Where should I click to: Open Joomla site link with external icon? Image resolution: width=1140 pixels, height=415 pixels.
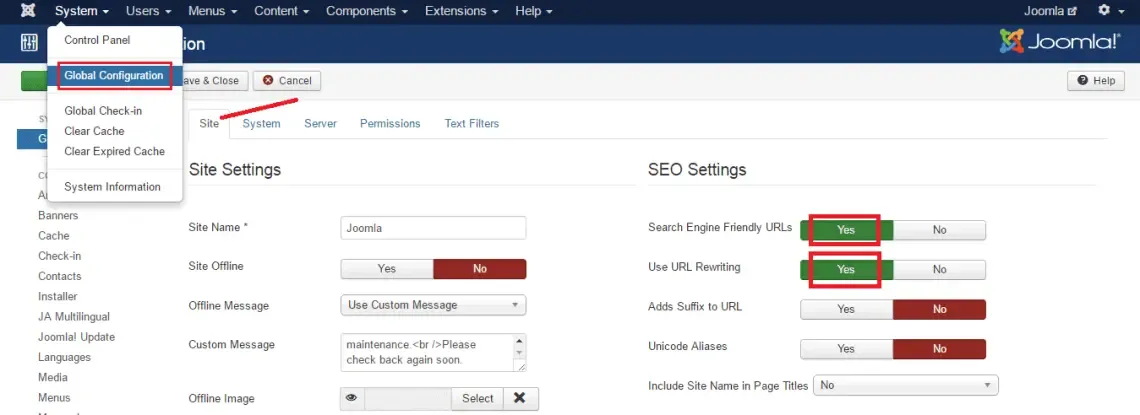click(x=1050, y=11)
